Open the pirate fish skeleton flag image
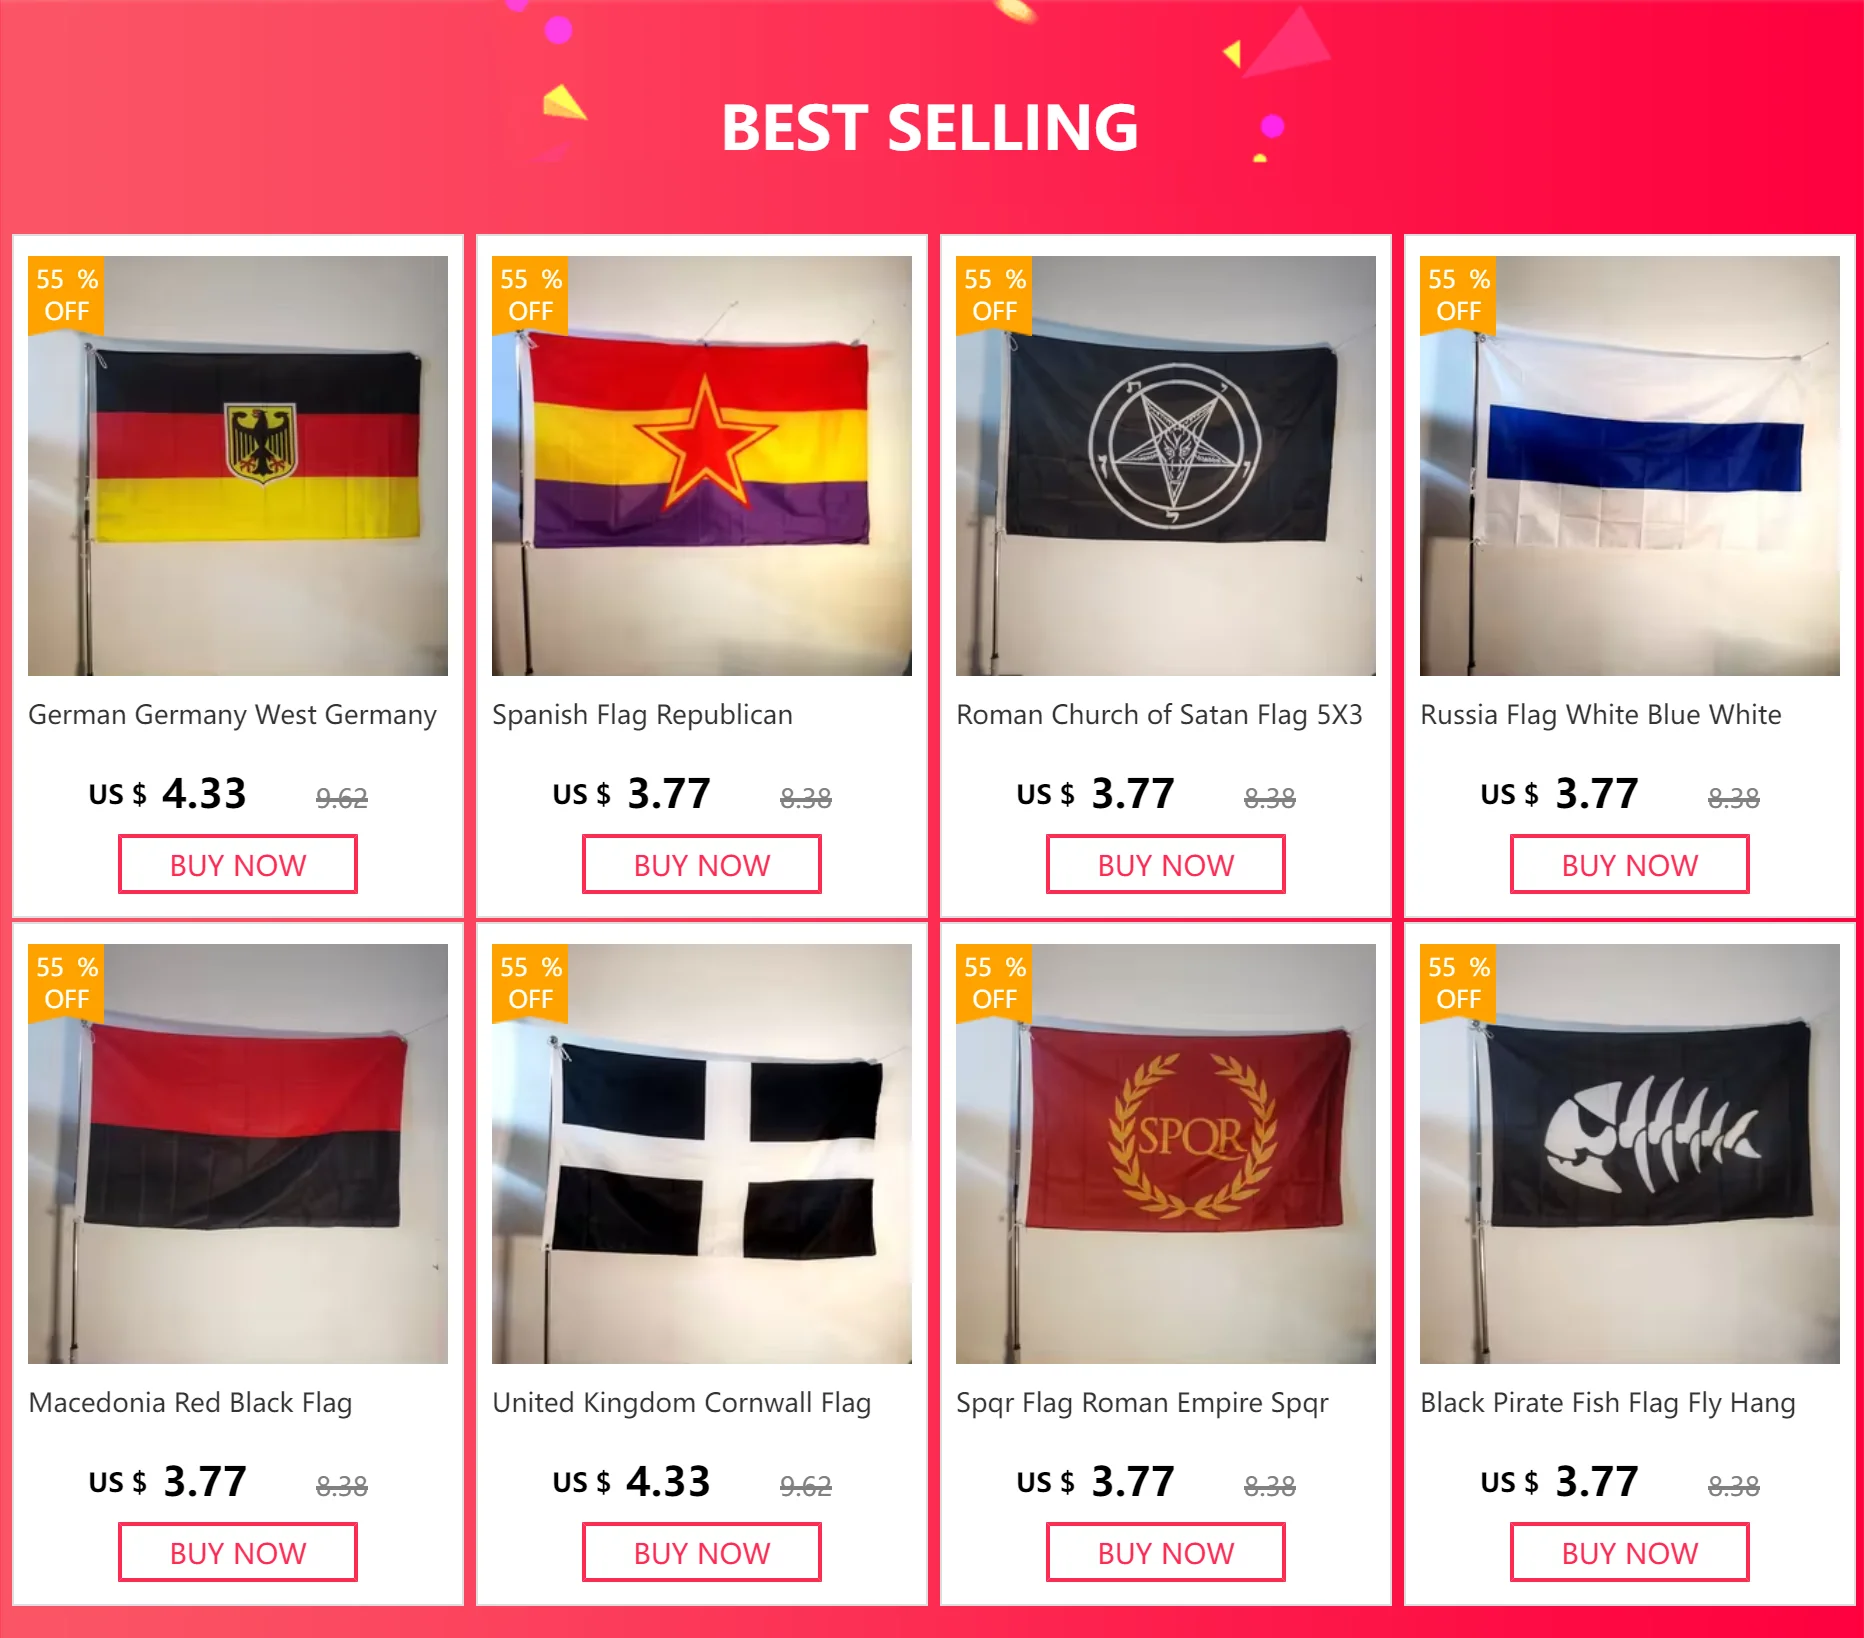The height and width of the screenshot is (1638, 1864). click(x=1630, y=1154)
